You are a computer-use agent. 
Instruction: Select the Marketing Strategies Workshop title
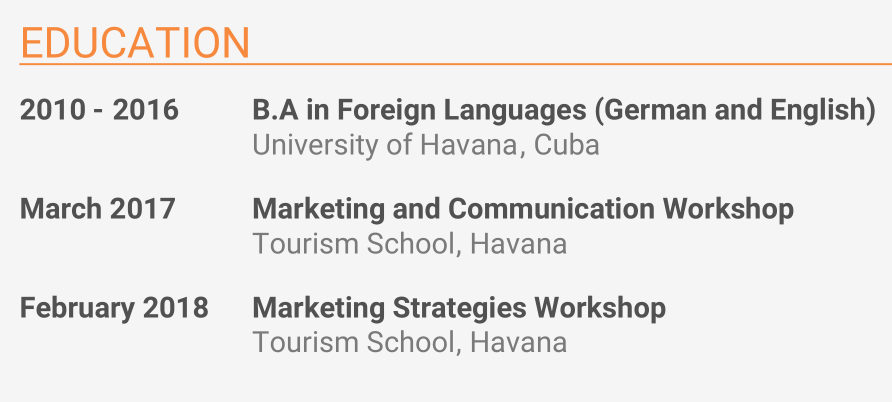click(x=459, y=308)
